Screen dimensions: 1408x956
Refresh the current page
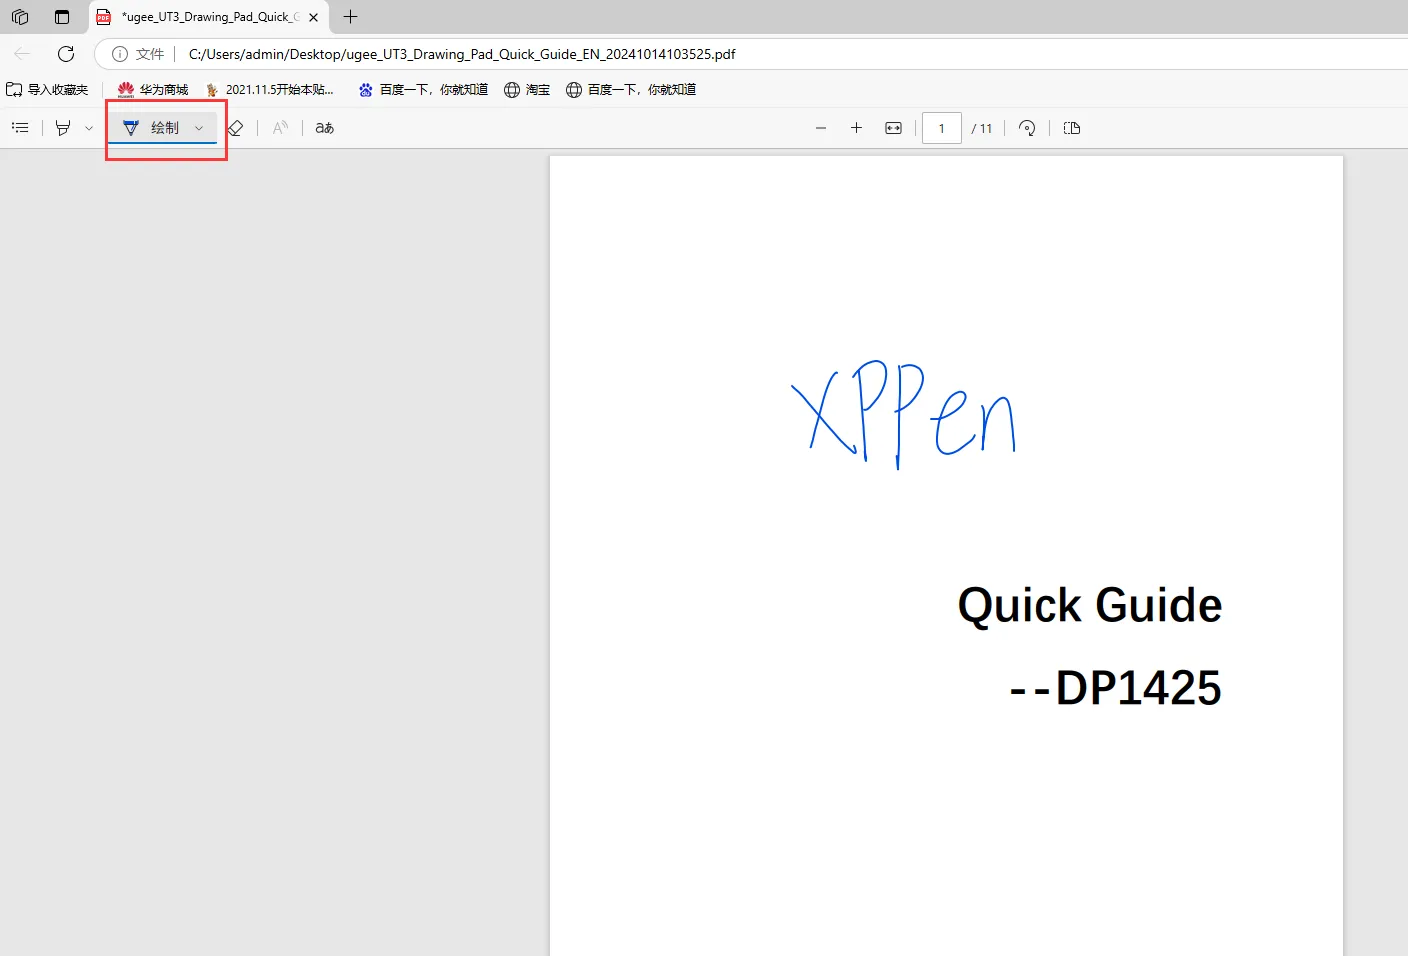66,54
